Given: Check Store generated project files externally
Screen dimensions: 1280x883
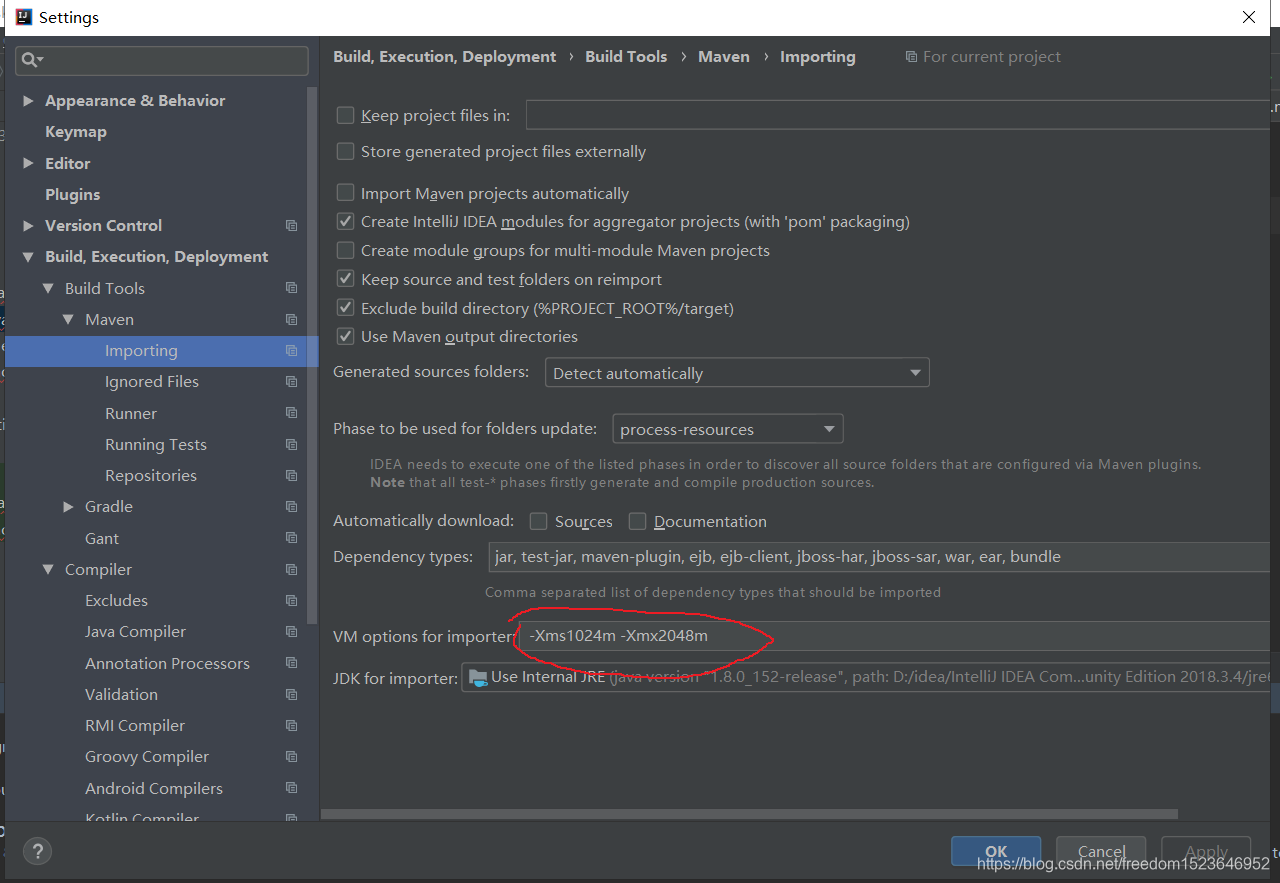Looking at the screenshot, I should (346, 152).
